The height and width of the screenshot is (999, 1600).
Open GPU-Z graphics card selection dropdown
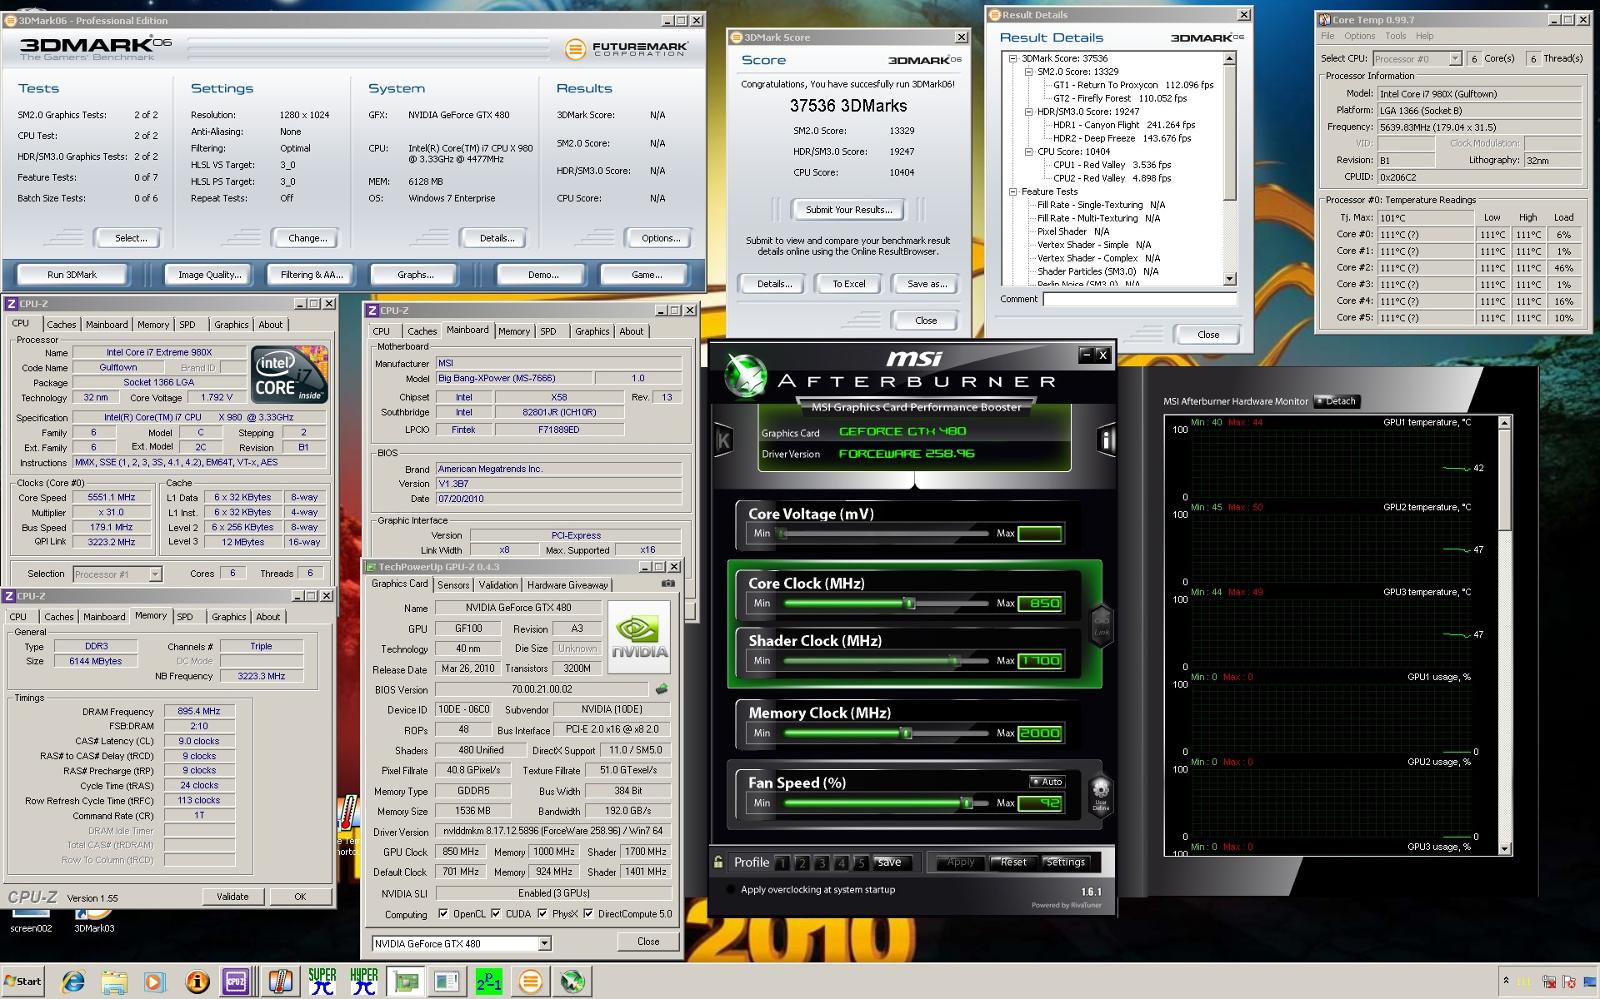click(544, 943)
